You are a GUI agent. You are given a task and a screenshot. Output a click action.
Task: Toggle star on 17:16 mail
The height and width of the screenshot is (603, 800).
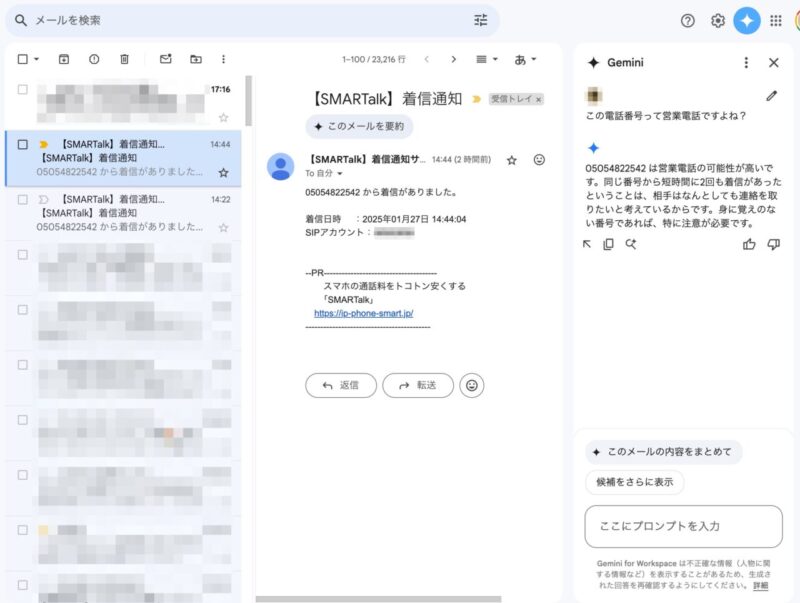tap(223, 118)
